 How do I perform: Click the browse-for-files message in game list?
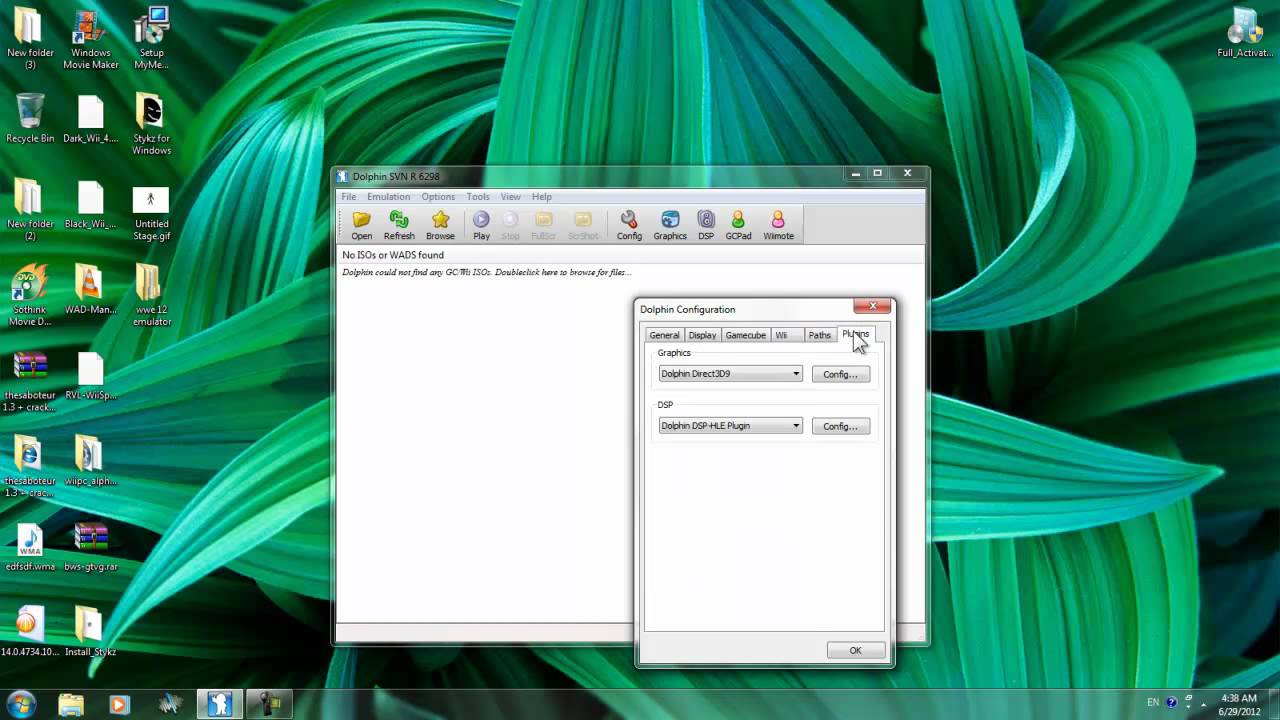pos(487,272)
